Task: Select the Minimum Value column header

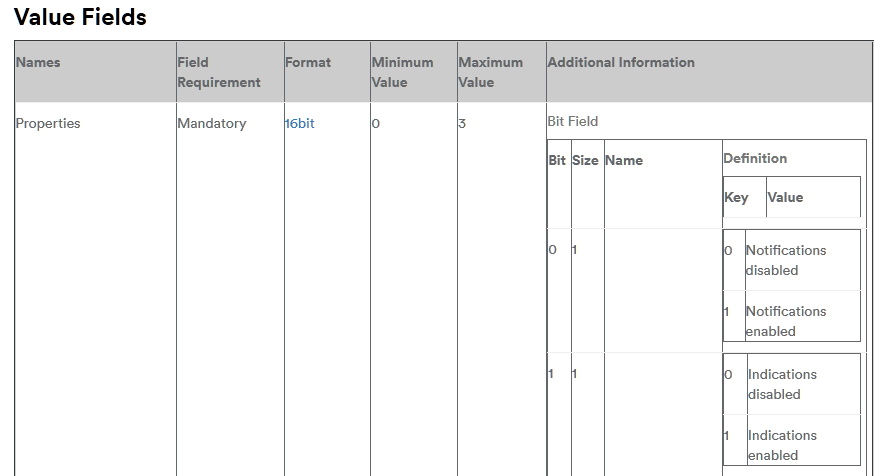Action: click(402, 72)
